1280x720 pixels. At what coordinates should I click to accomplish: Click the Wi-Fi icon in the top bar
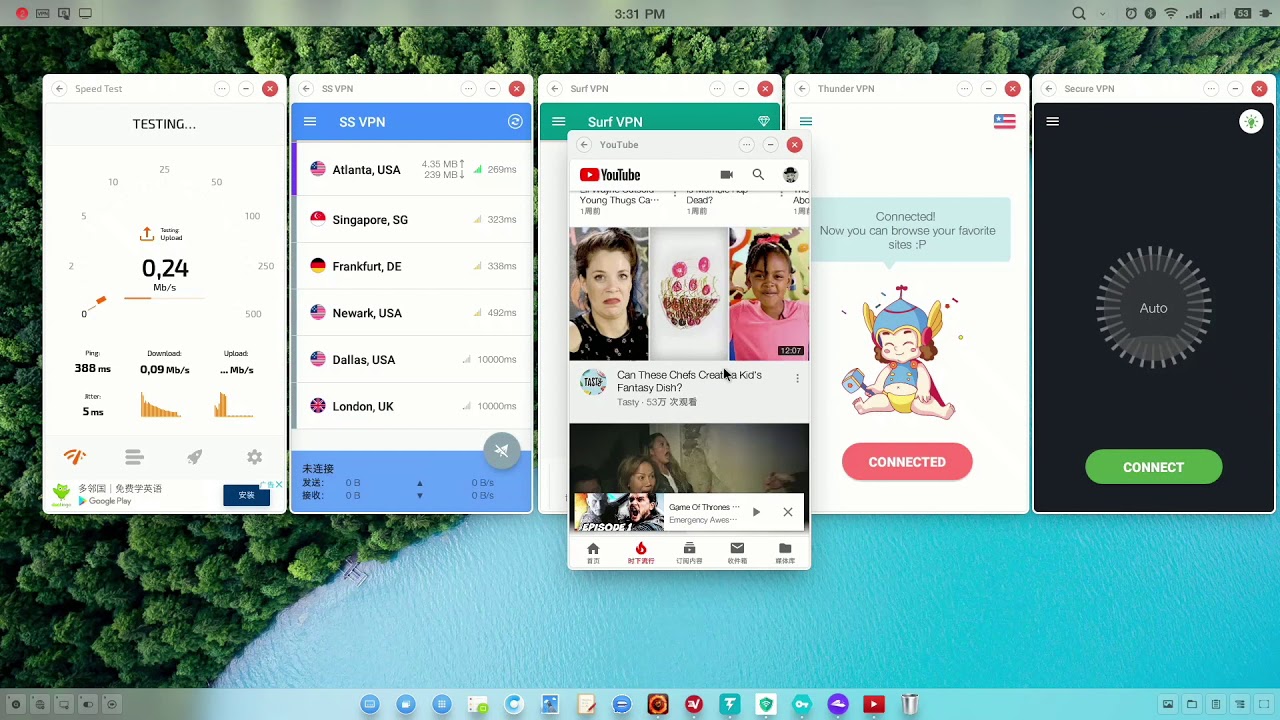pos(1170,14)
